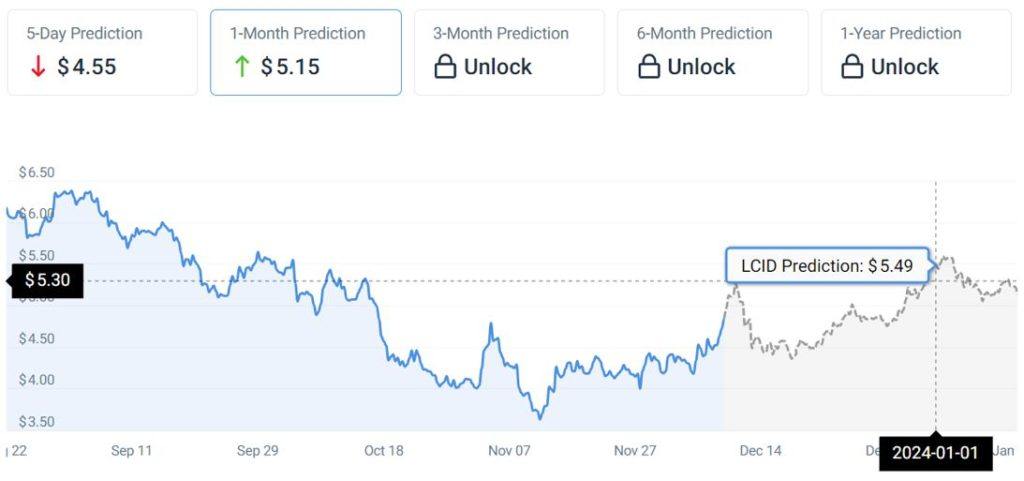Select the 5-Day Prediction card
Screen dimensions: 1024x481
click(103, 52)
